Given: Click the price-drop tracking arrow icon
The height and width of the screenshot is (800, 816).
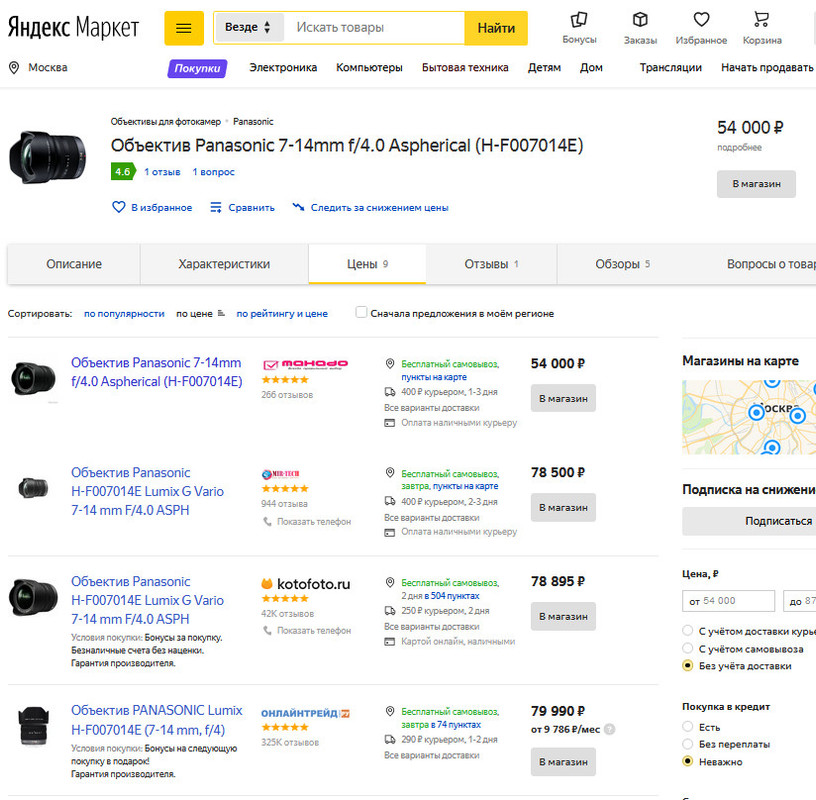Looking at the screenshot, I should pos(298,207).
